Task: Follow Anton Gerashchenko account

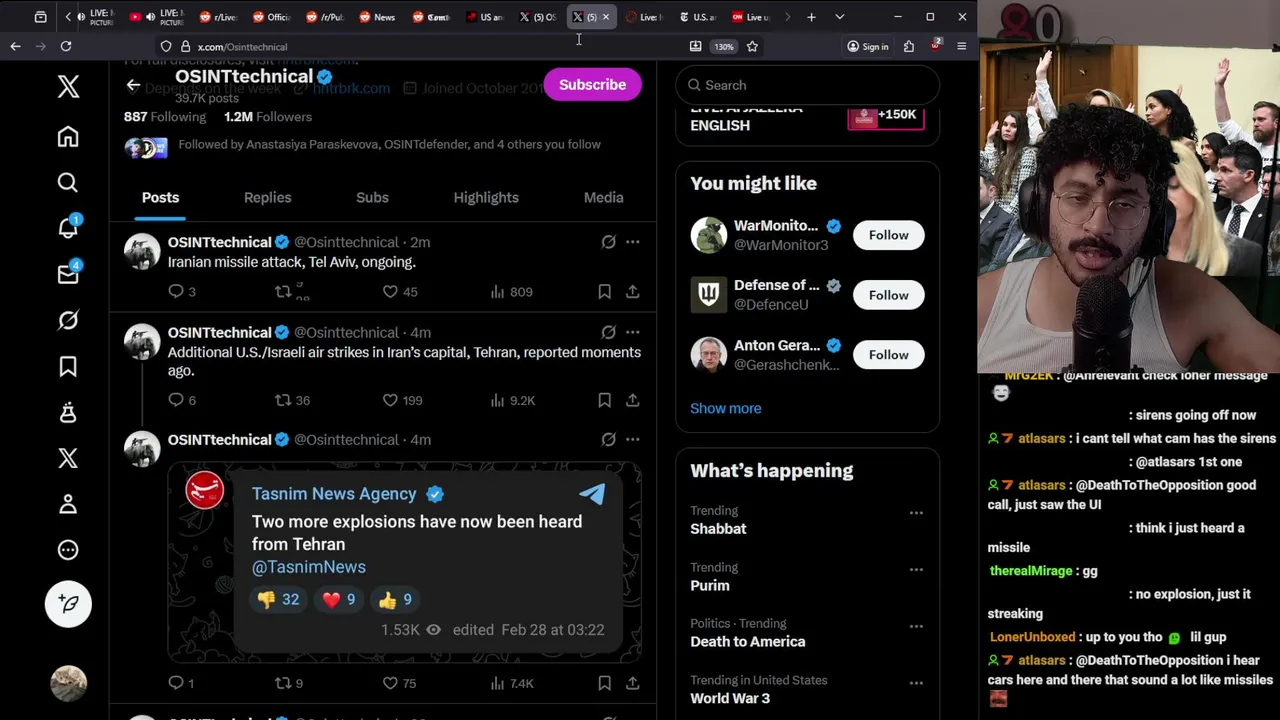Action: (x=888, y=355)
